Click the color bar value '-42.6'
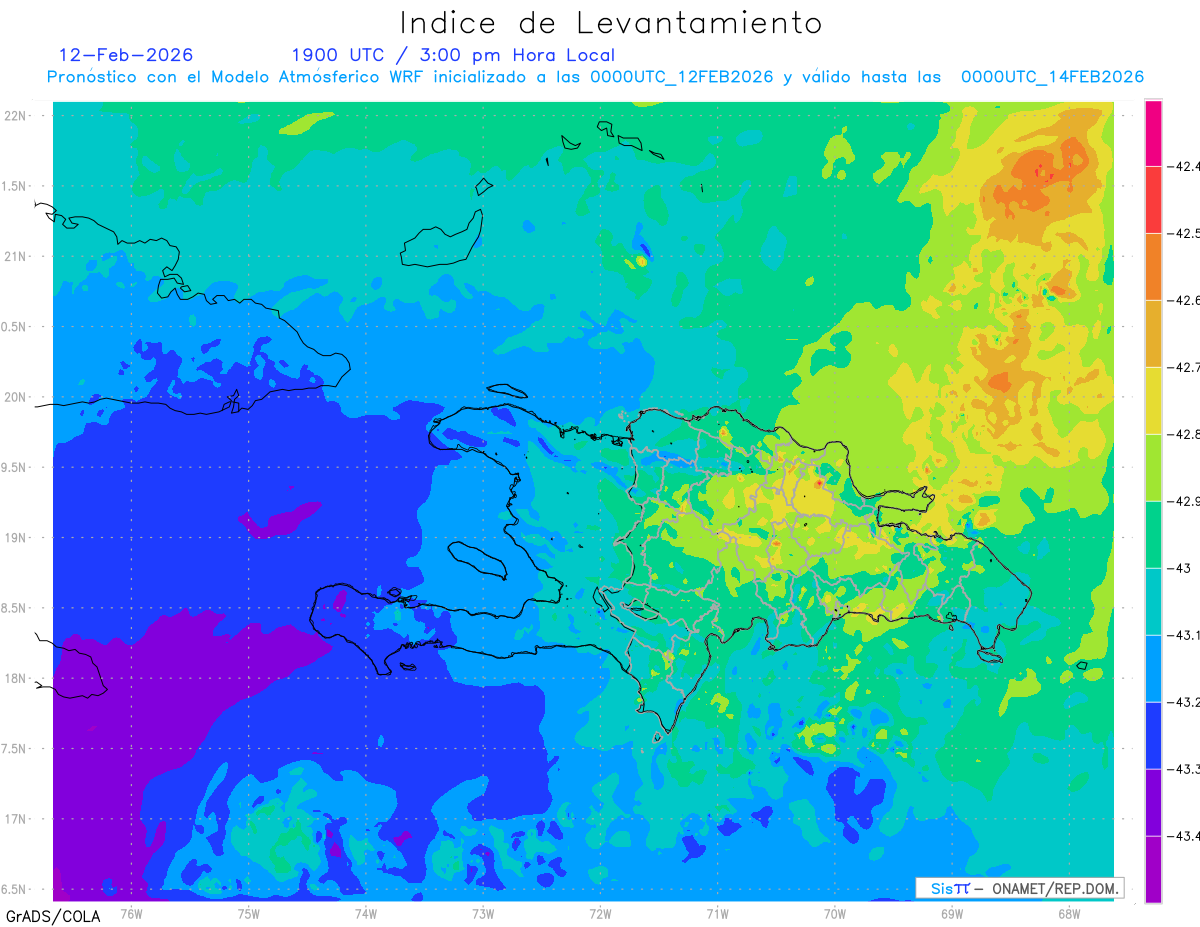Image resolution: width=1200 pixels, height=927 pixels. point(1182,300)
